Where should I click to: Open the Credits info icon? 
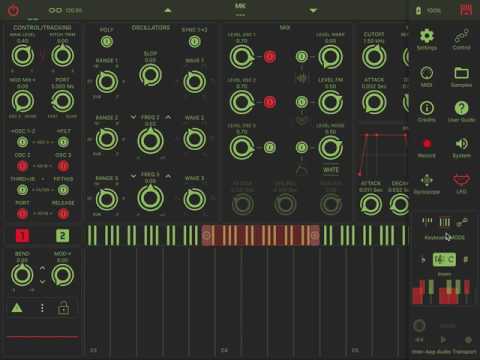coord(427,108)
